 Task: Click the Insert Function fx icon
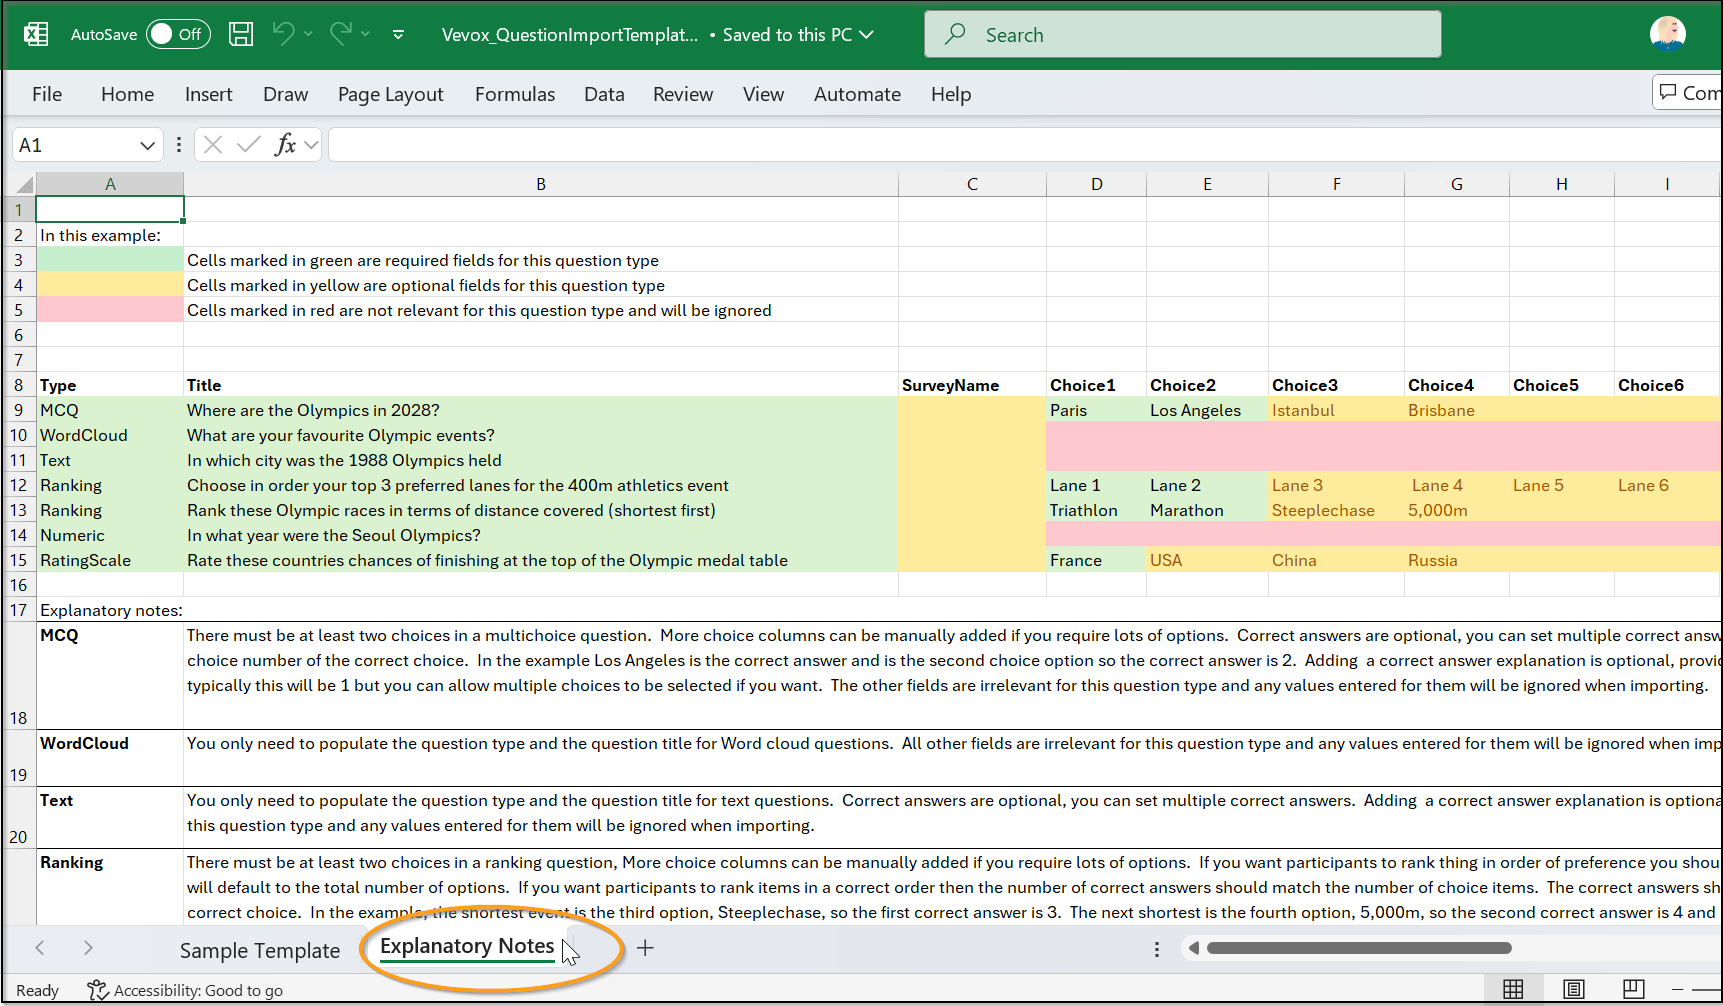(285, 145)
